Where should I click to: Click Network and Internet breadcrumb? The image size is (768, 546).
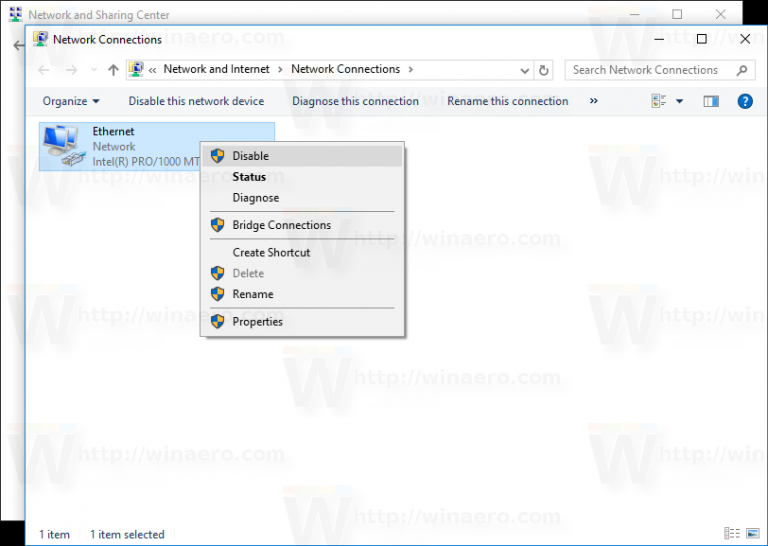tap(216, 69)
